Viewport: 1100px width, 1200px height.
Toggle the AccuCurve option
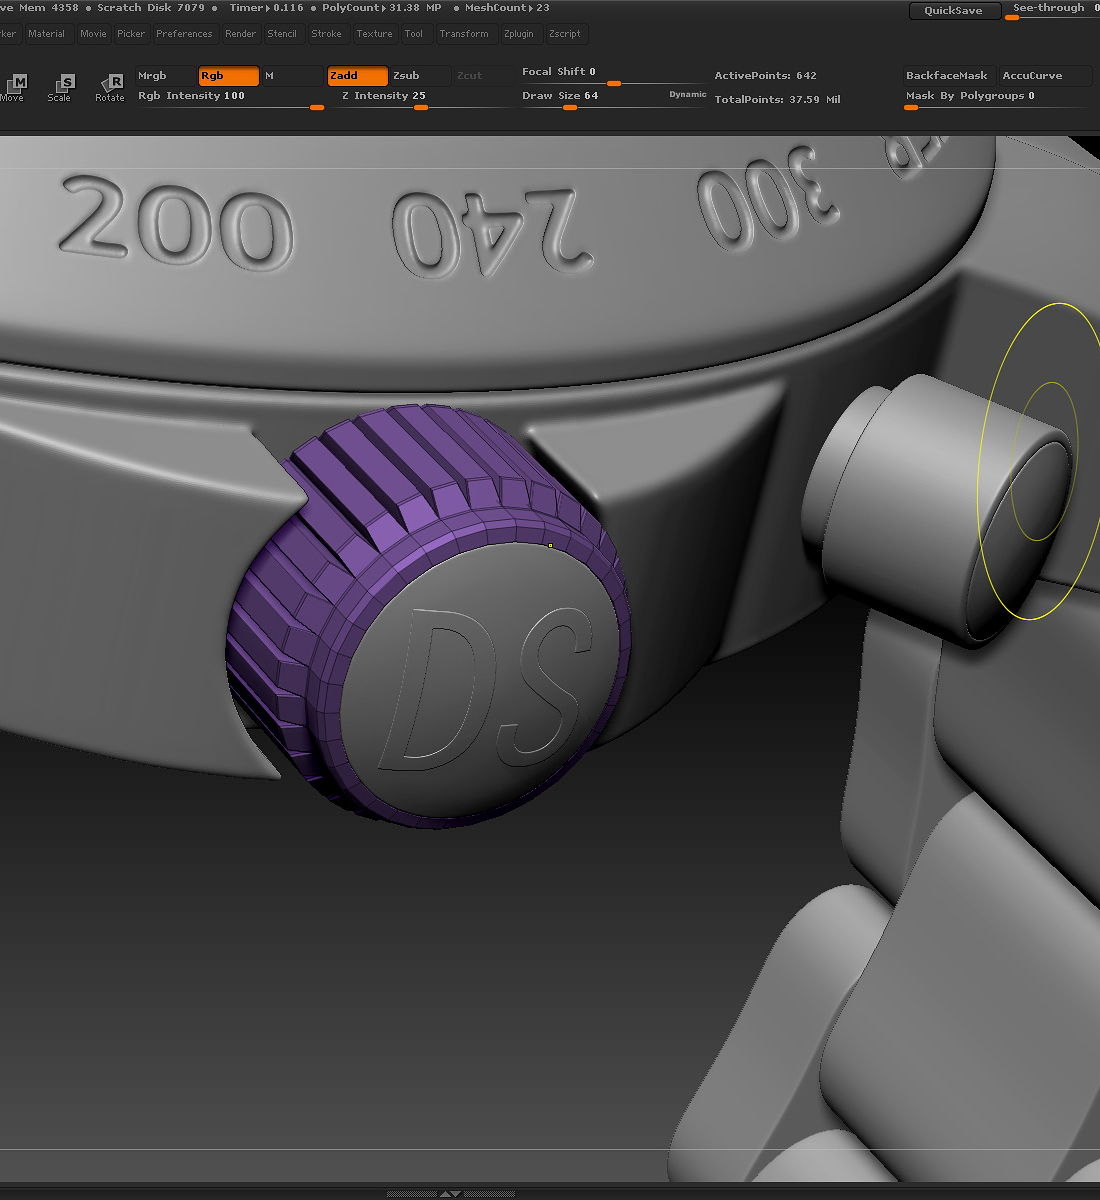tap(1044, 76)
